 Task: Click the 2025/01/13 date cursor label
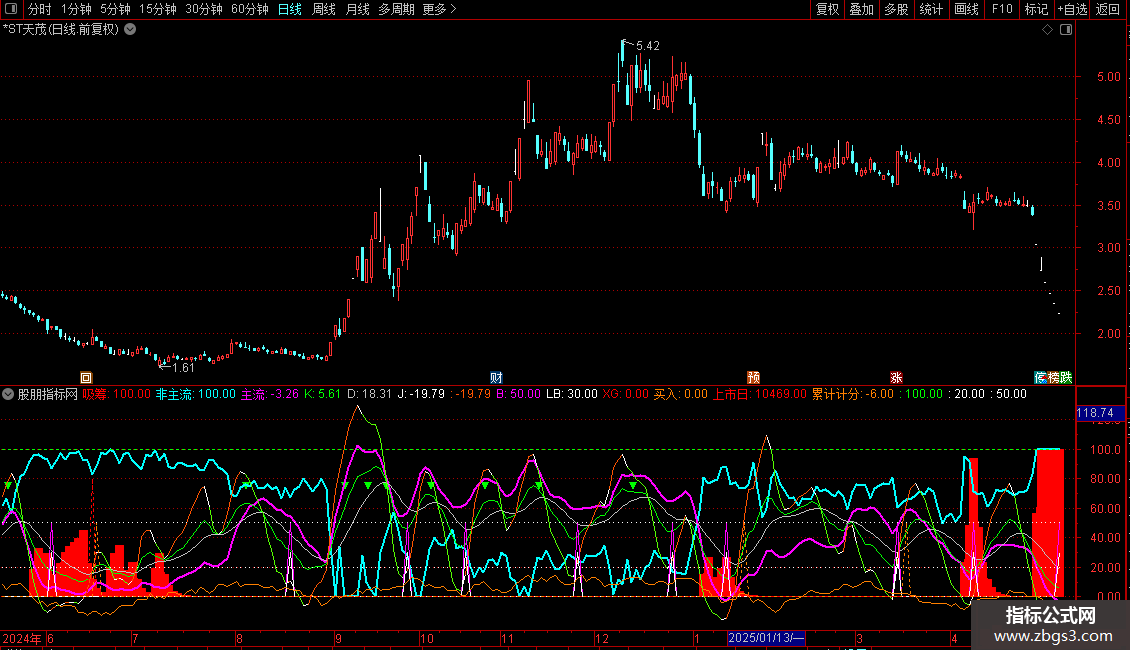coord(766,638)
